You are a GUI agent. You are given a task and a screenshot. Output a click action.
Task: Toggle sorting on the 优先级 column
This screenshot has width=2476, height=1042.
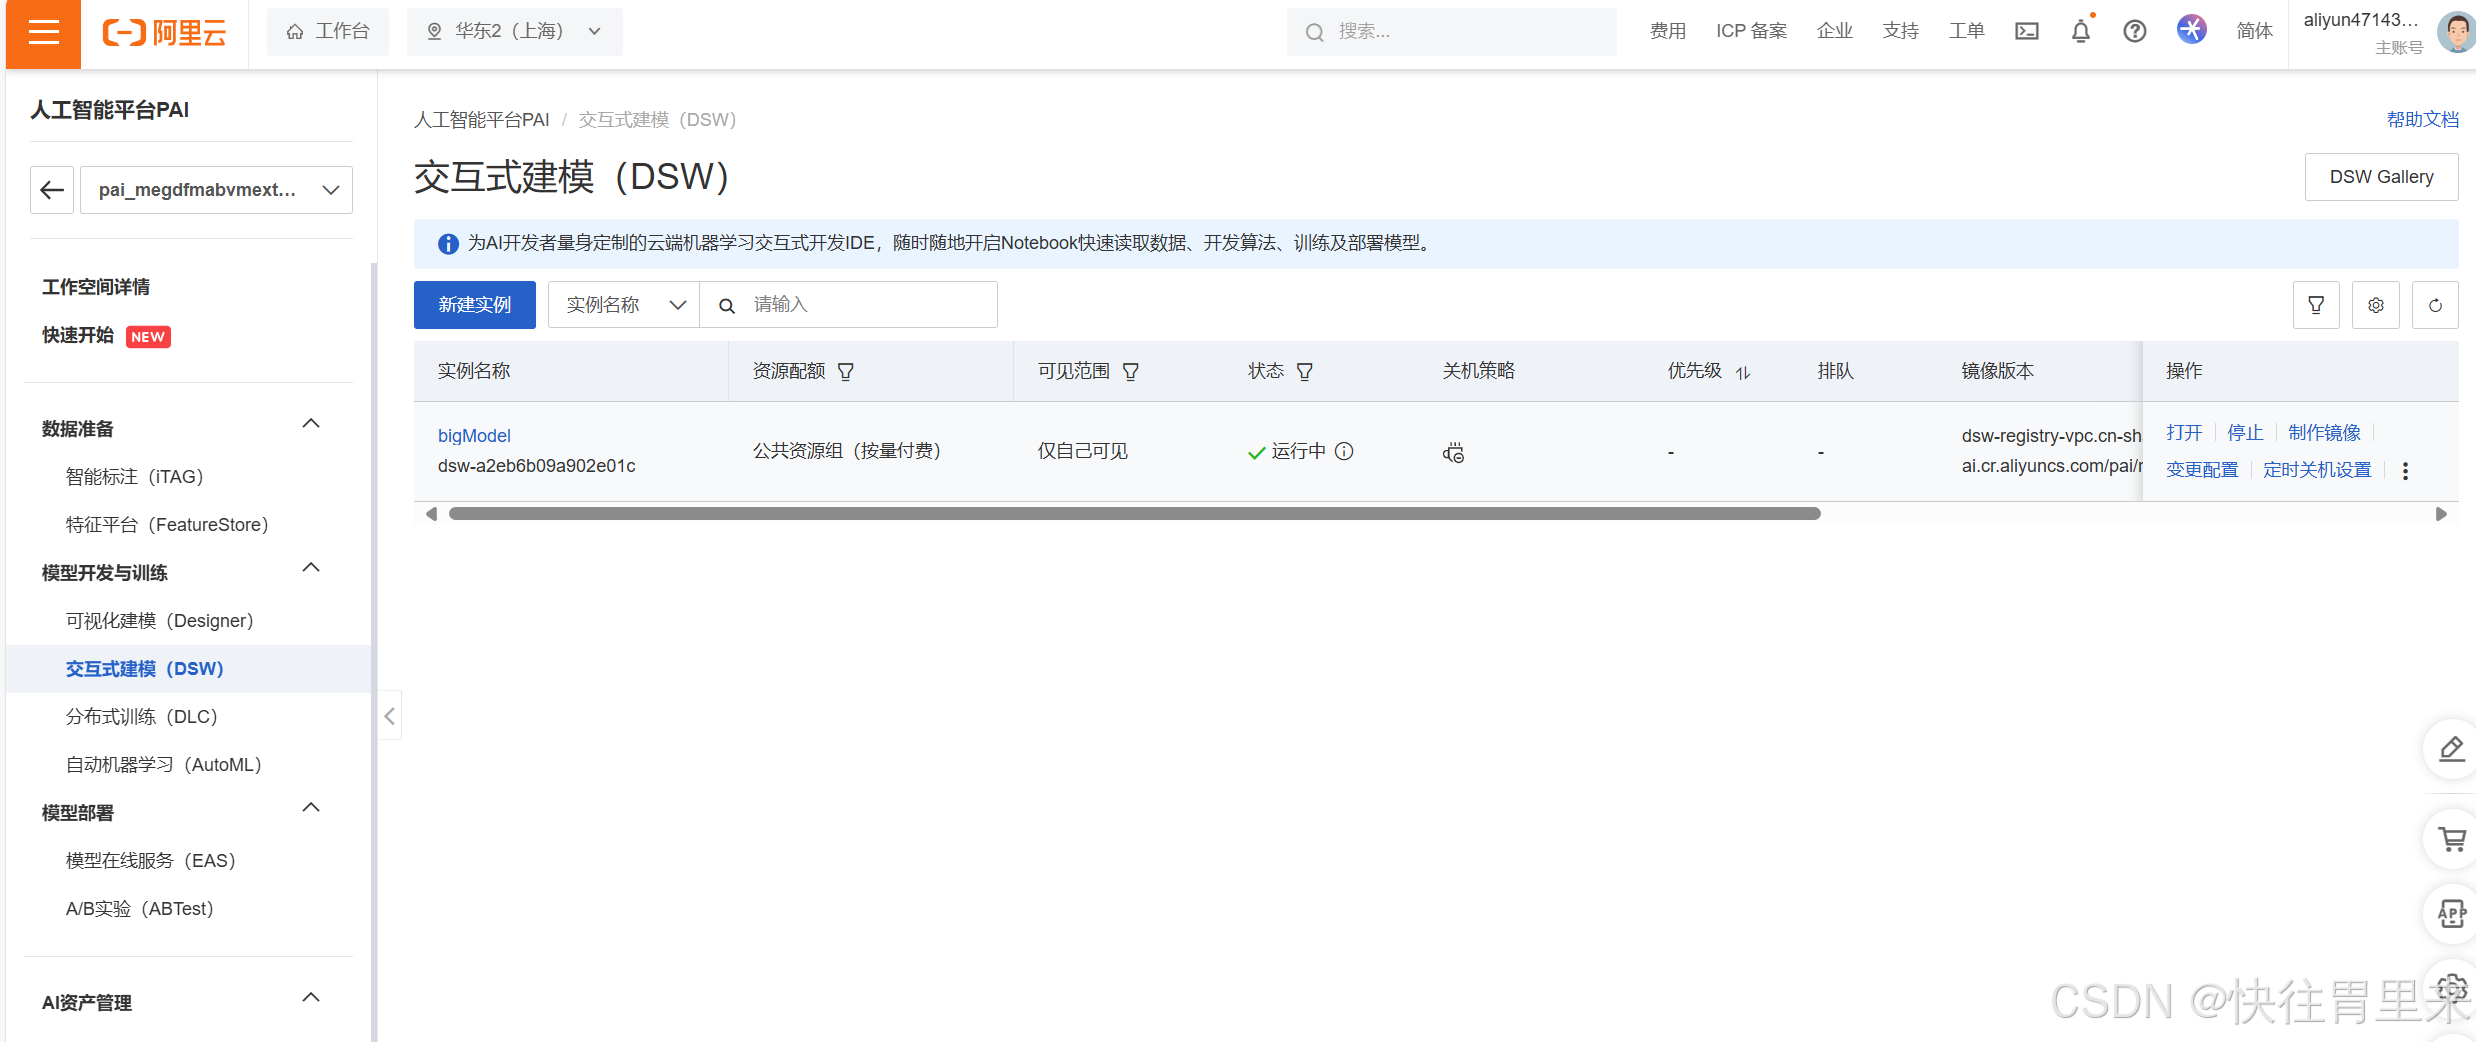pyautogui.click(x=1744, y=372)
